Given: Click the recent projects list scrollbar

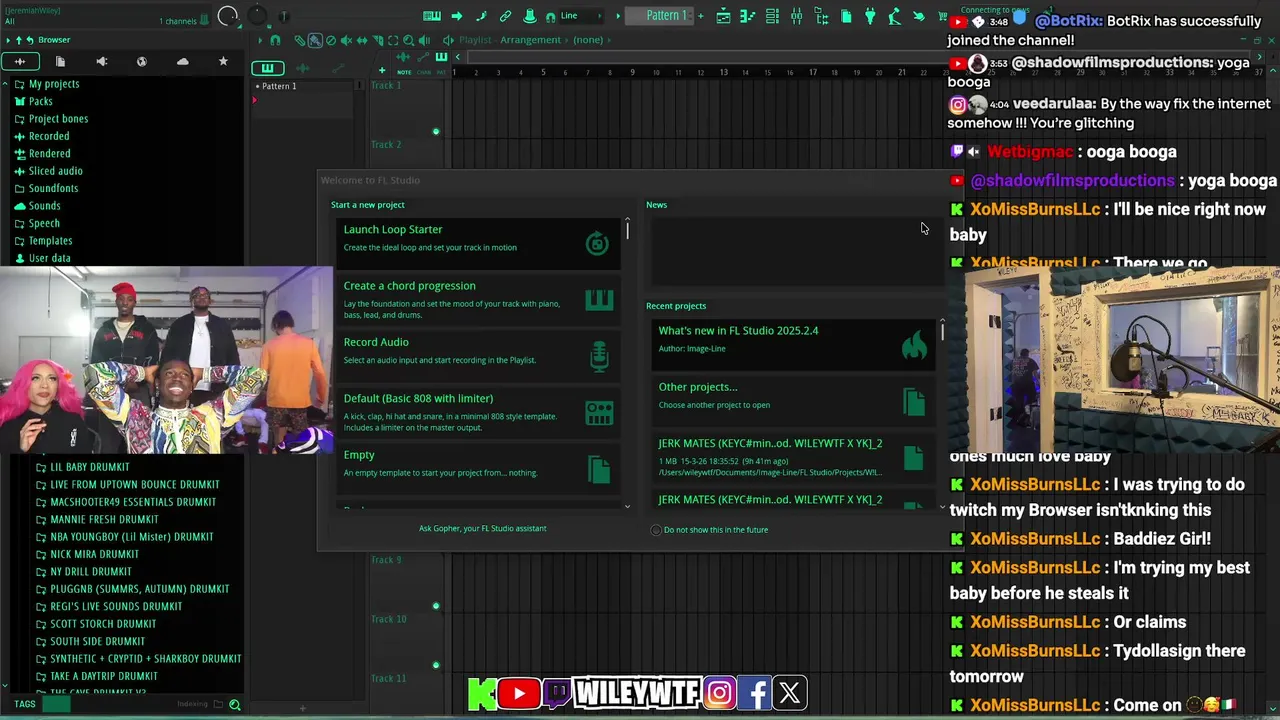Looking at the screenshot, I should (x=942, y=330).
